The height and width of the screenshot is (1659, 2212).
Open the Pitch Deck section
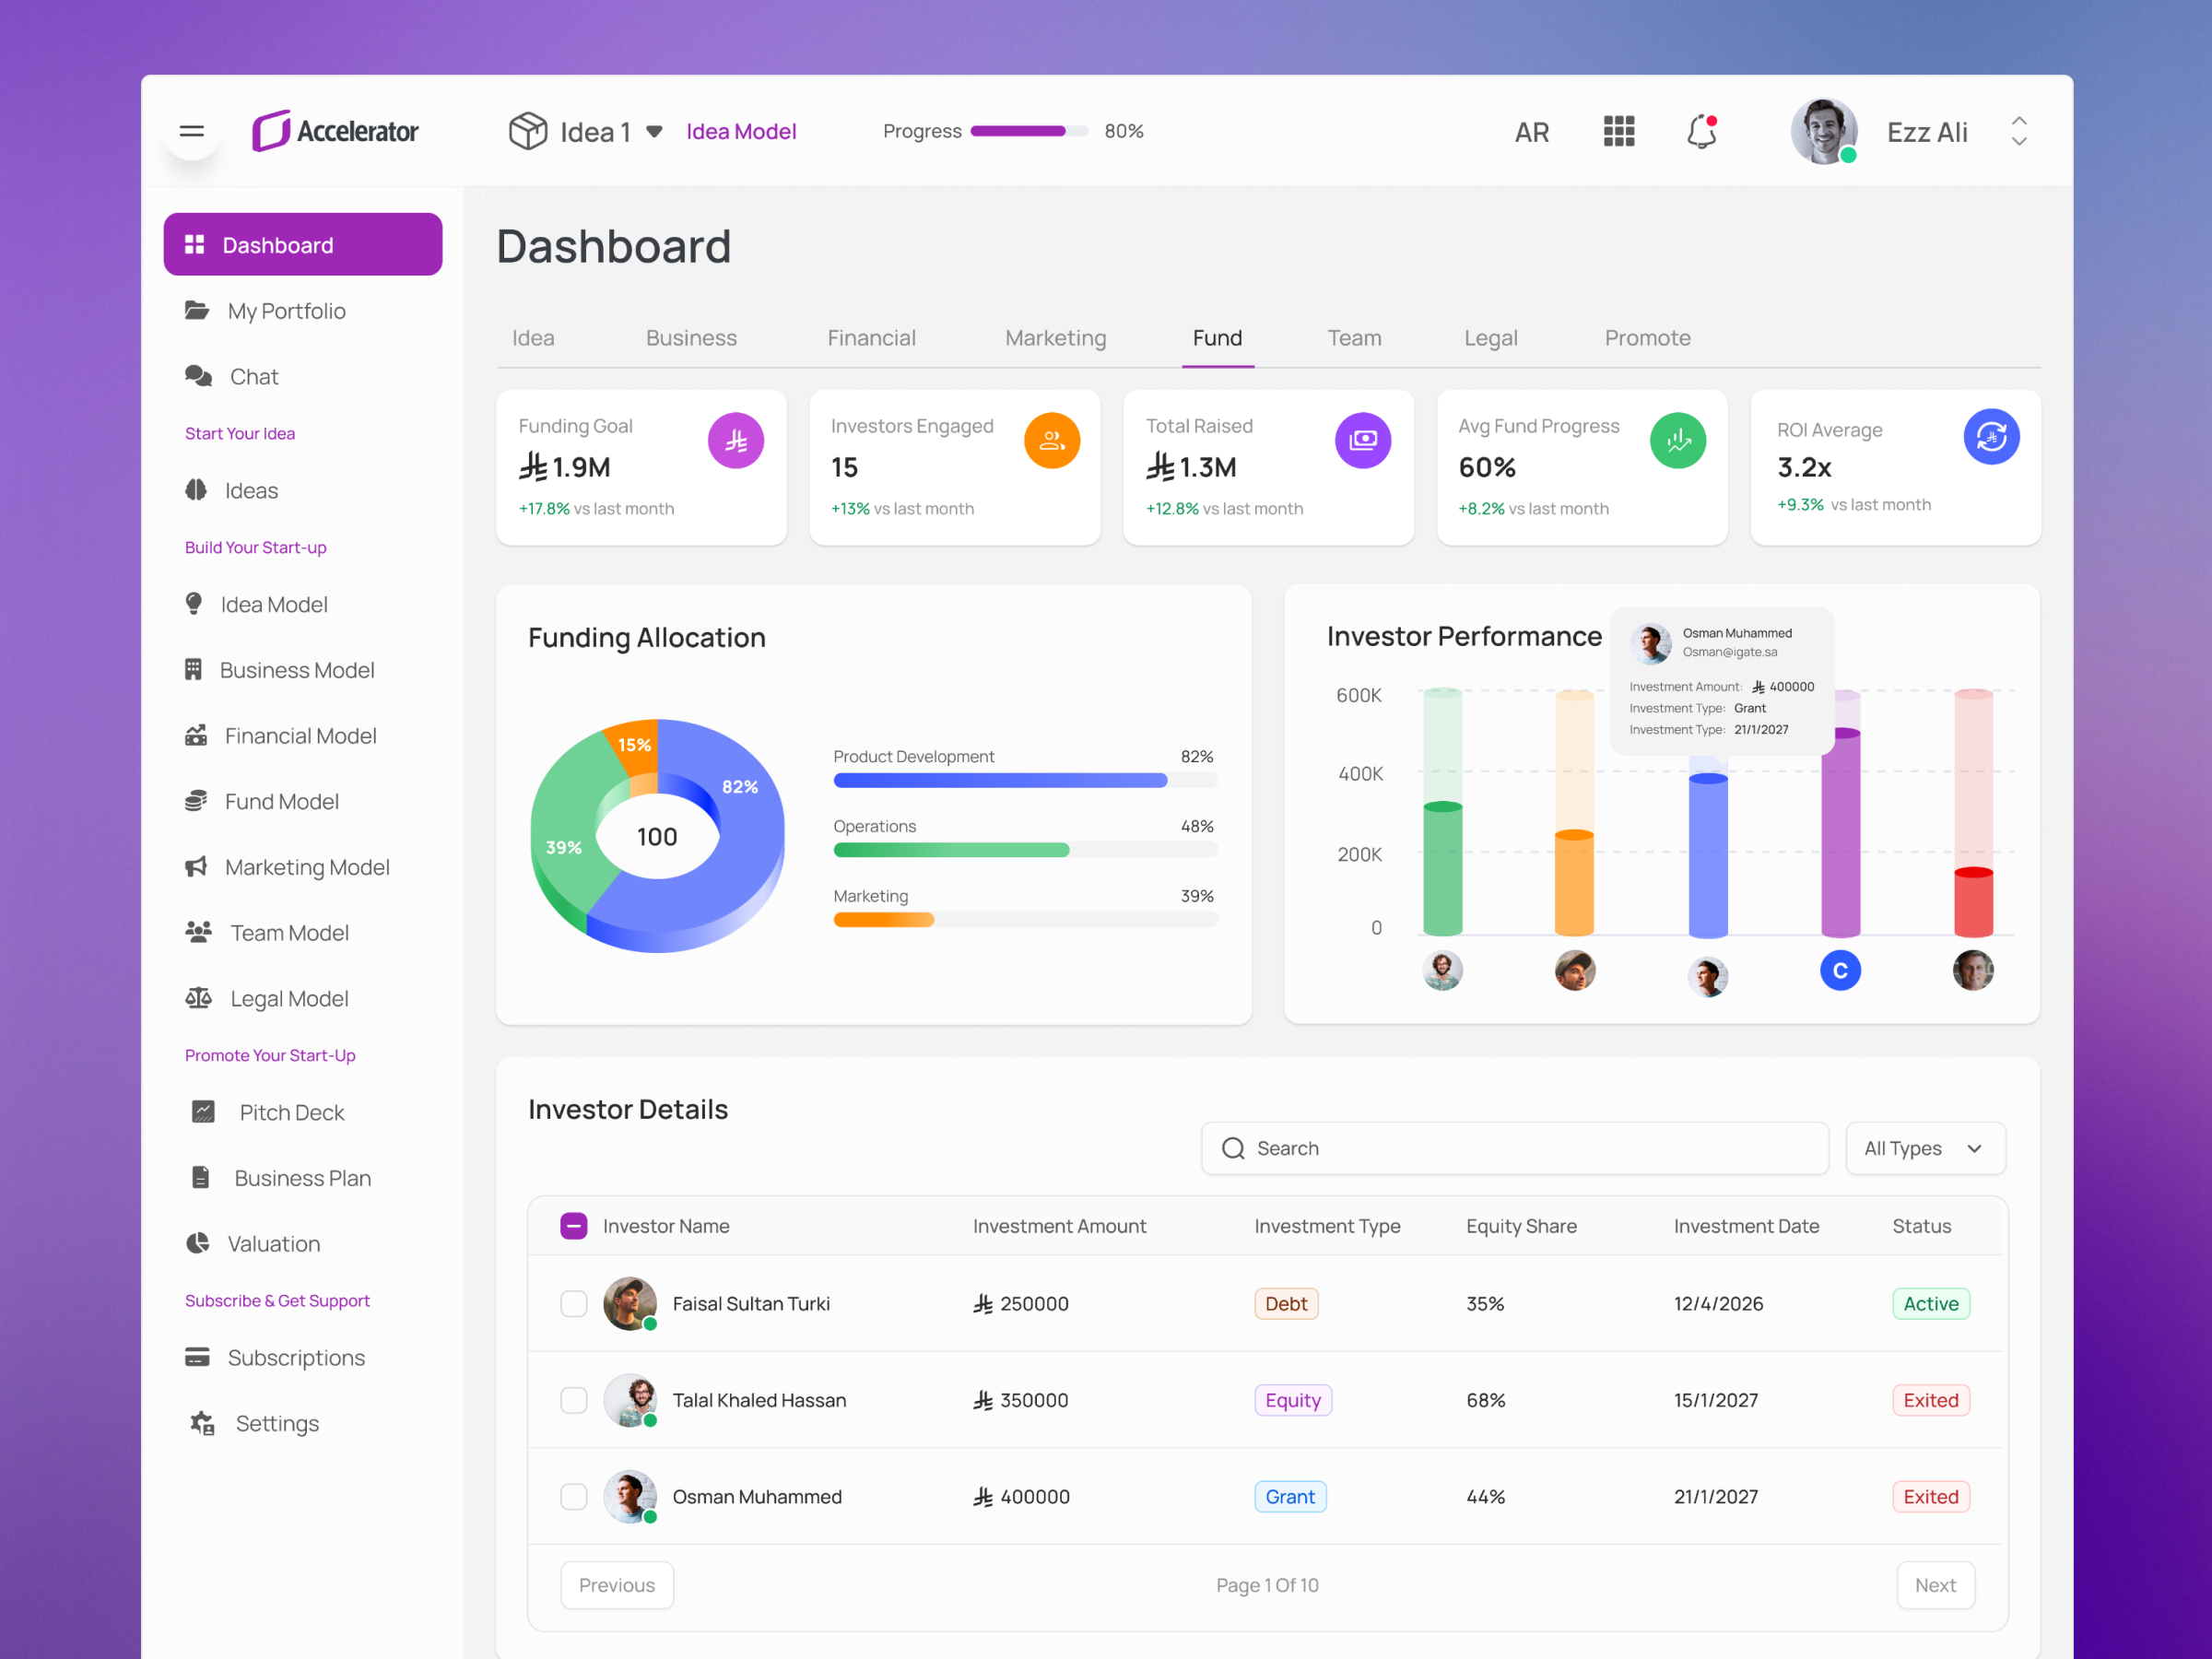click(x=291, y=1111)
